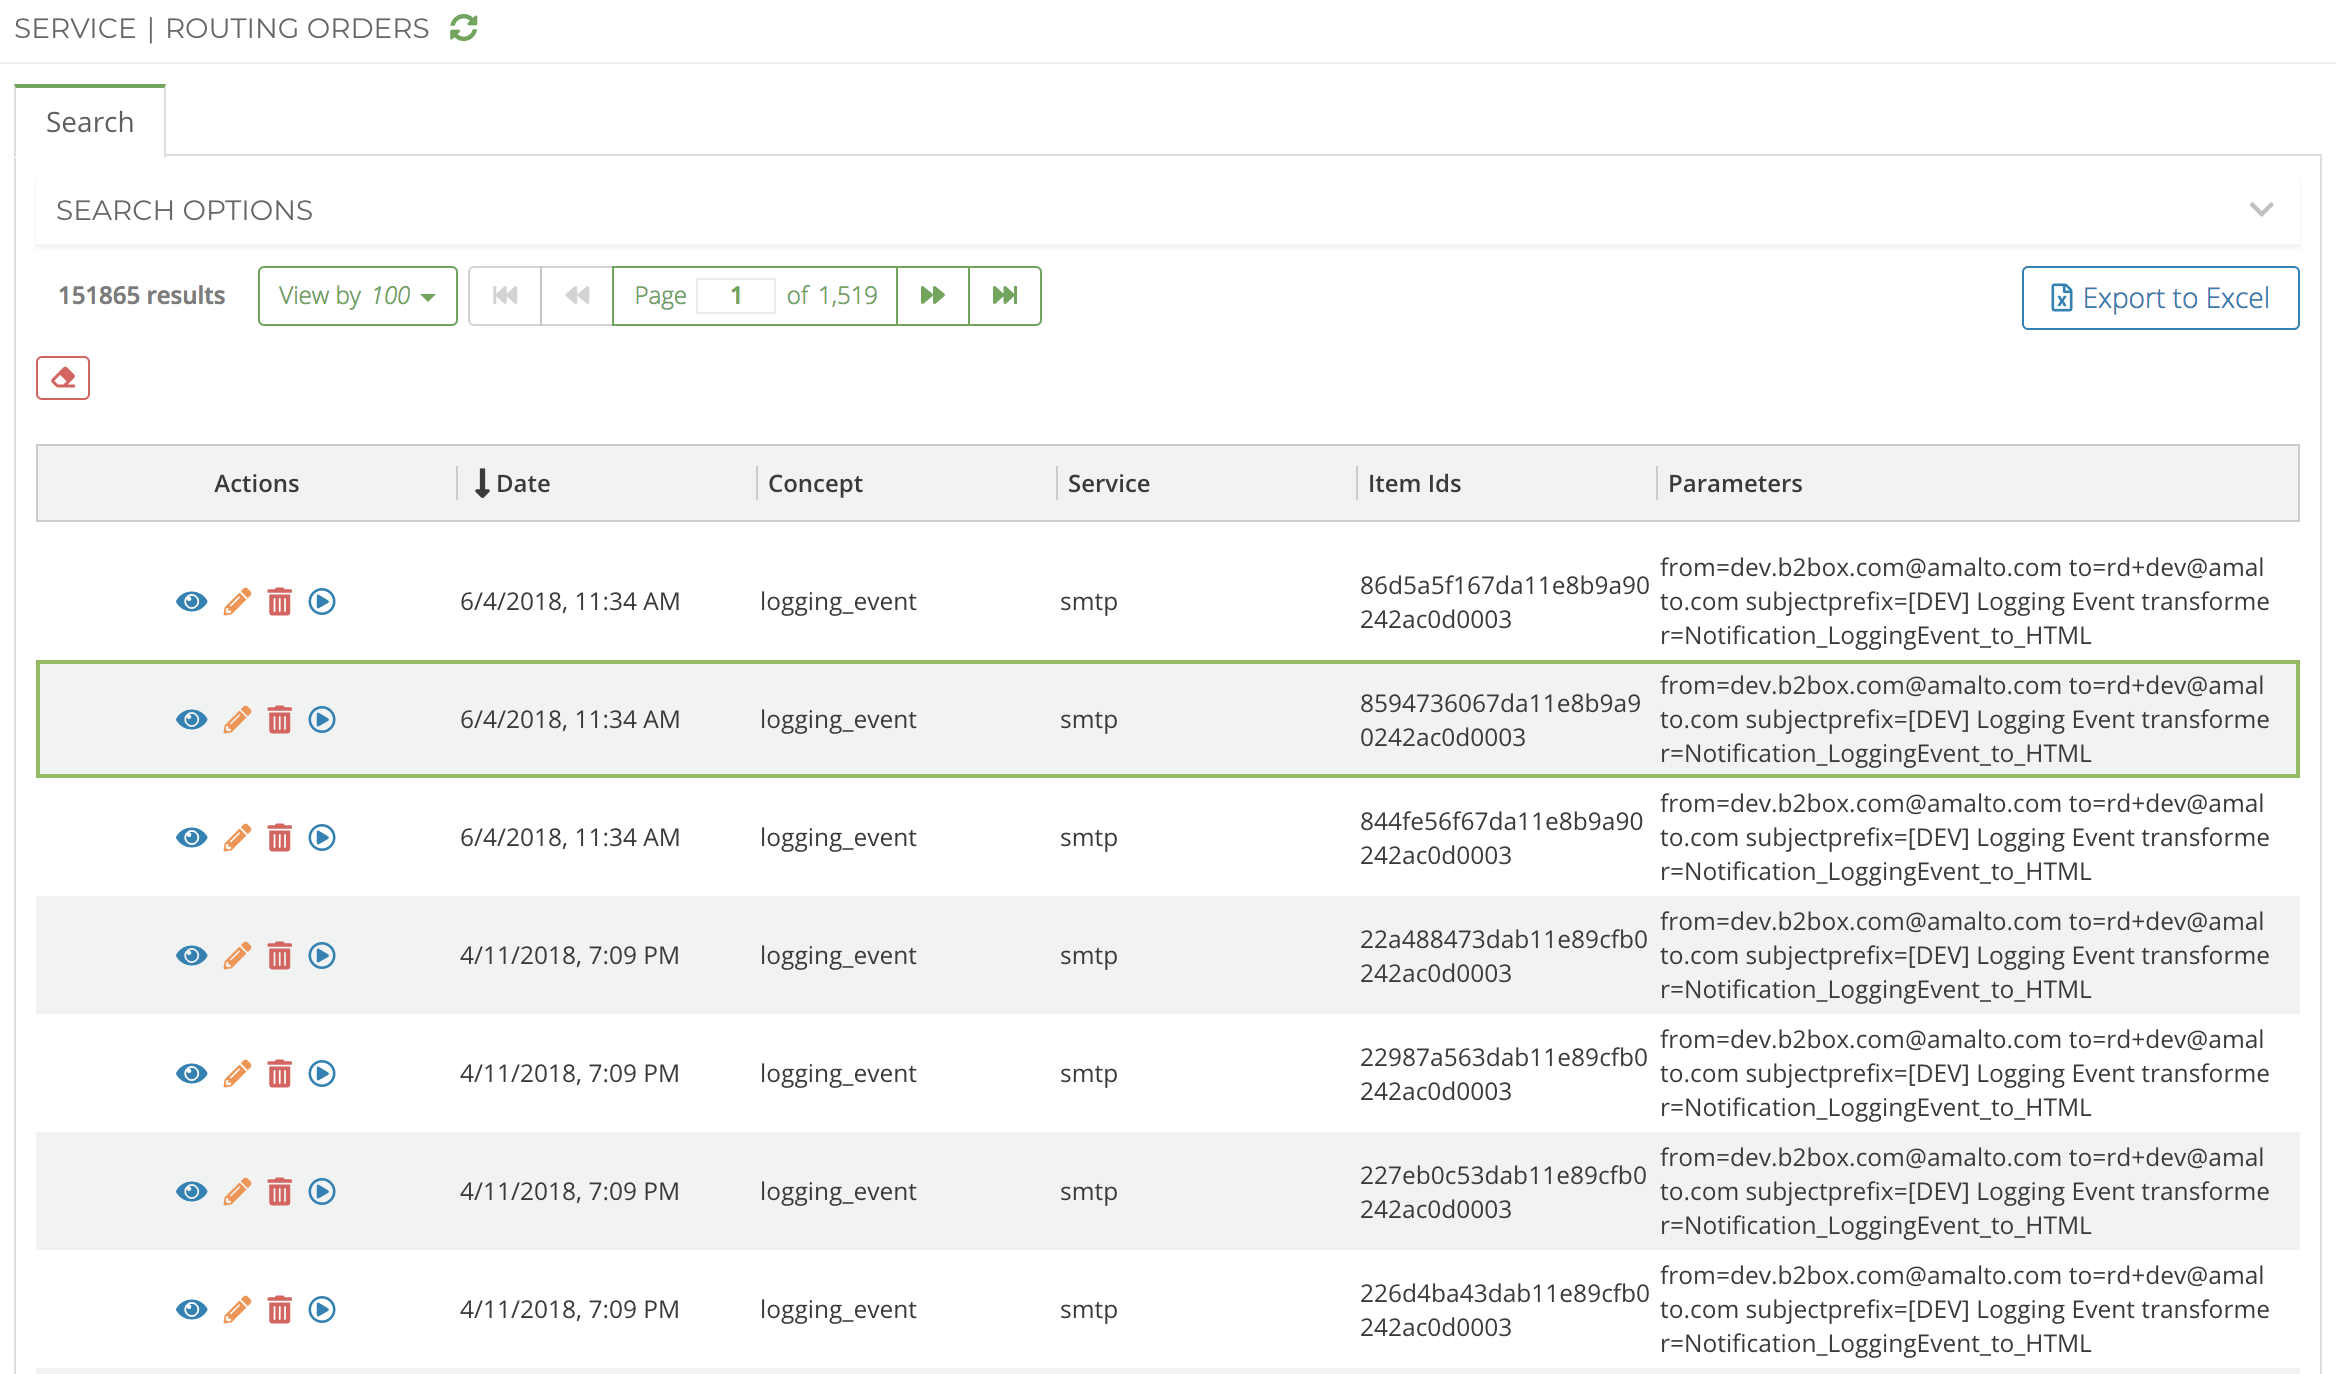Delete the order with ID 86d5a5f167da11e8b9a90
Screen dimensions: 2336x1374
point(280,601)
